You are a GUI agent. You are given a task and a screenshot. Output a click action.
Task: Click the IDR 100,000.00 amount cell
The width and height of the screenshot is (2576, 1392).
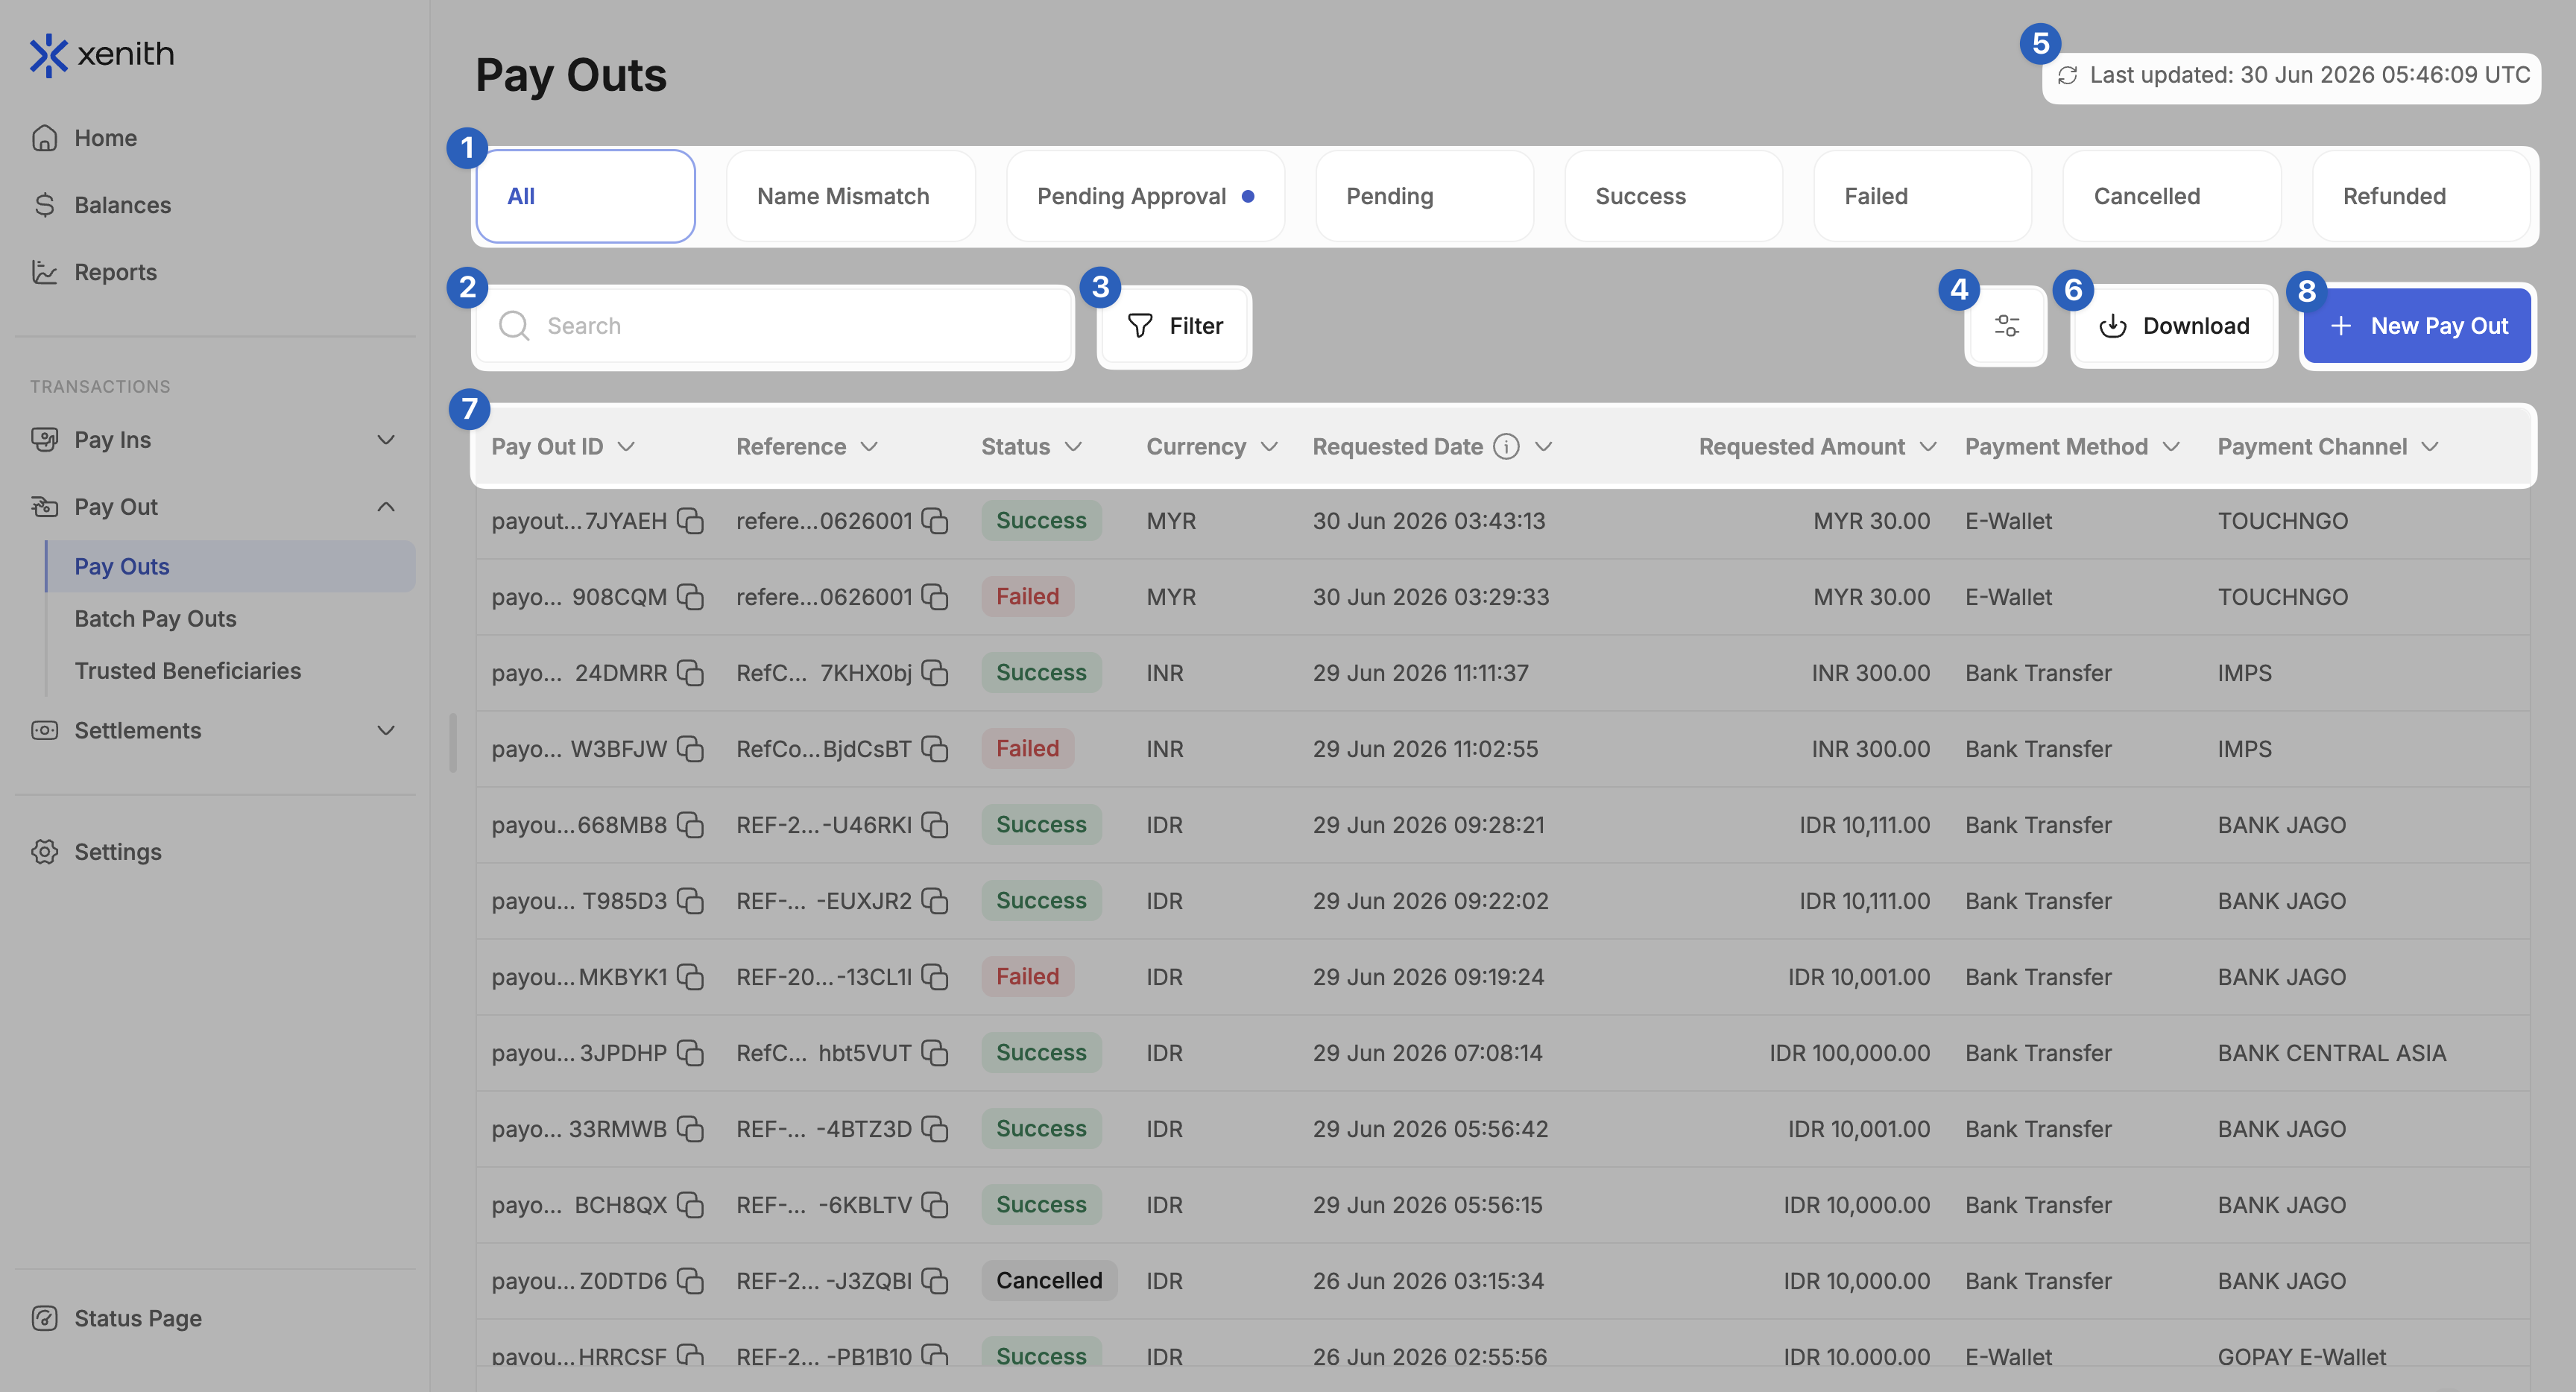(1849, 1053)
